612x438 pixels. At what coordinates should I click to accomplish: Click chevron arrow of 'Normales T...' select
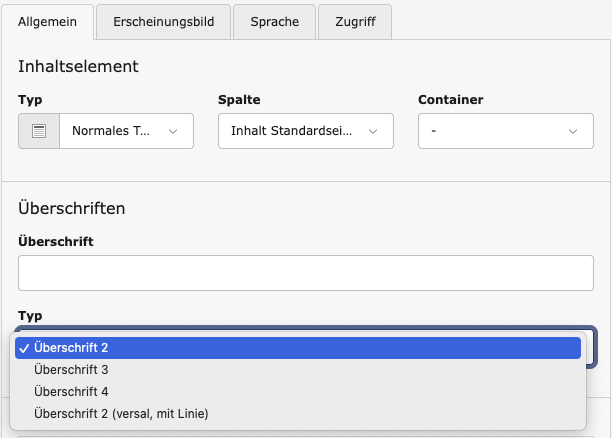173,131
